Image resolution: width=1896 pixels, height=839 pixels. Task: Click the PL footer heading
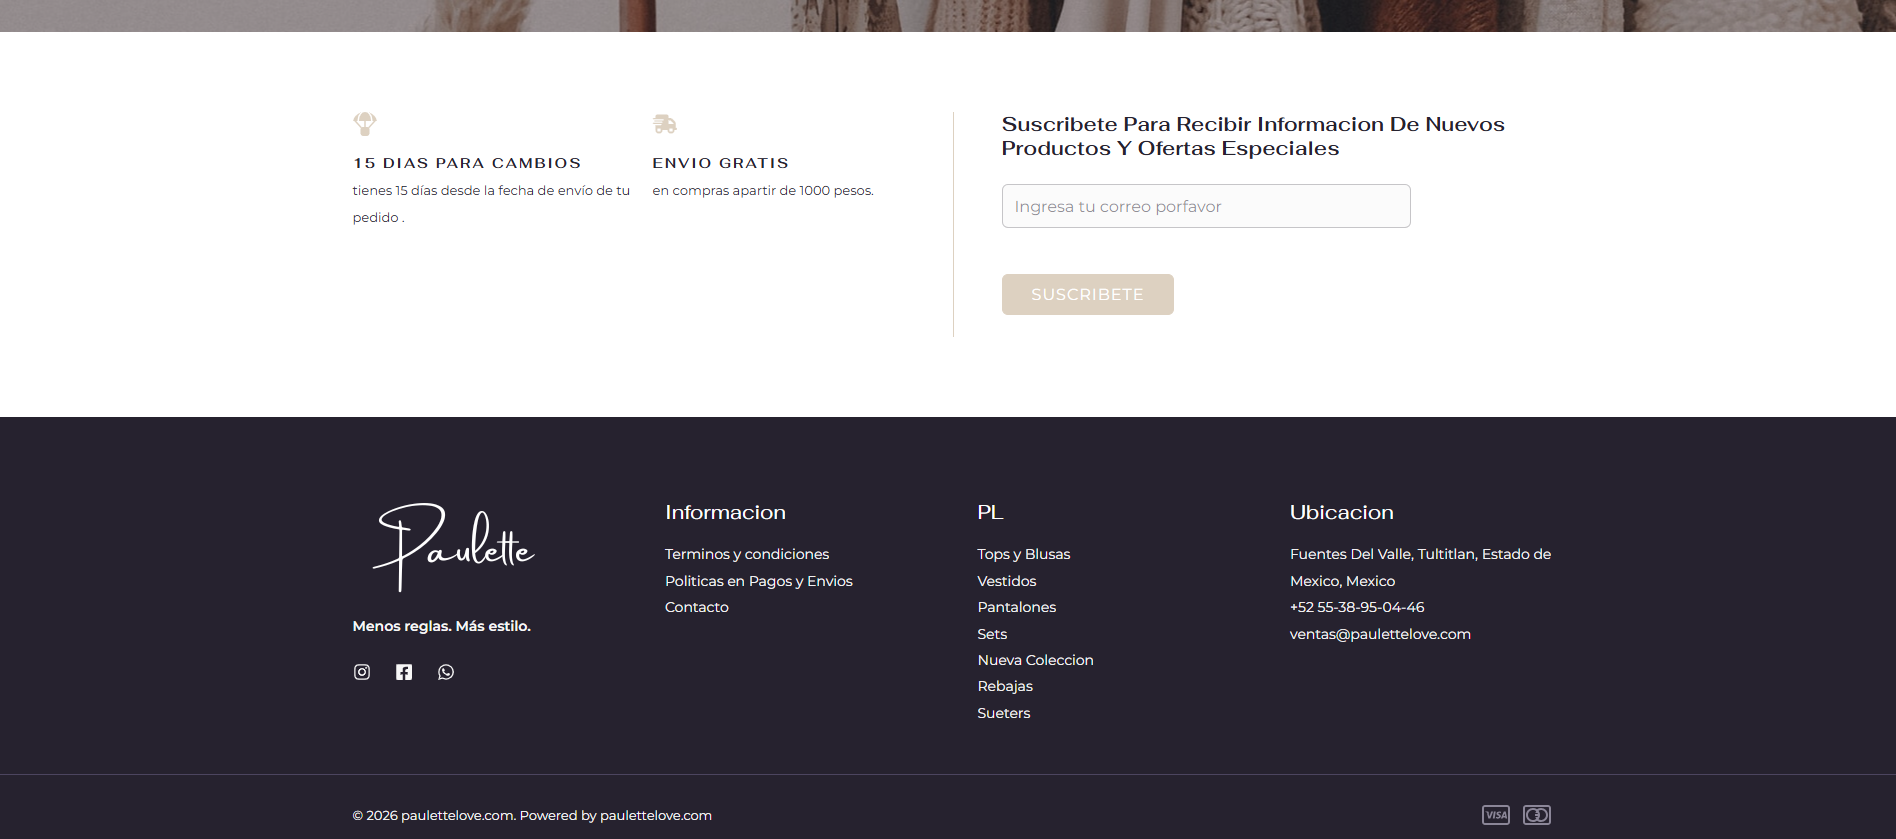990,512
